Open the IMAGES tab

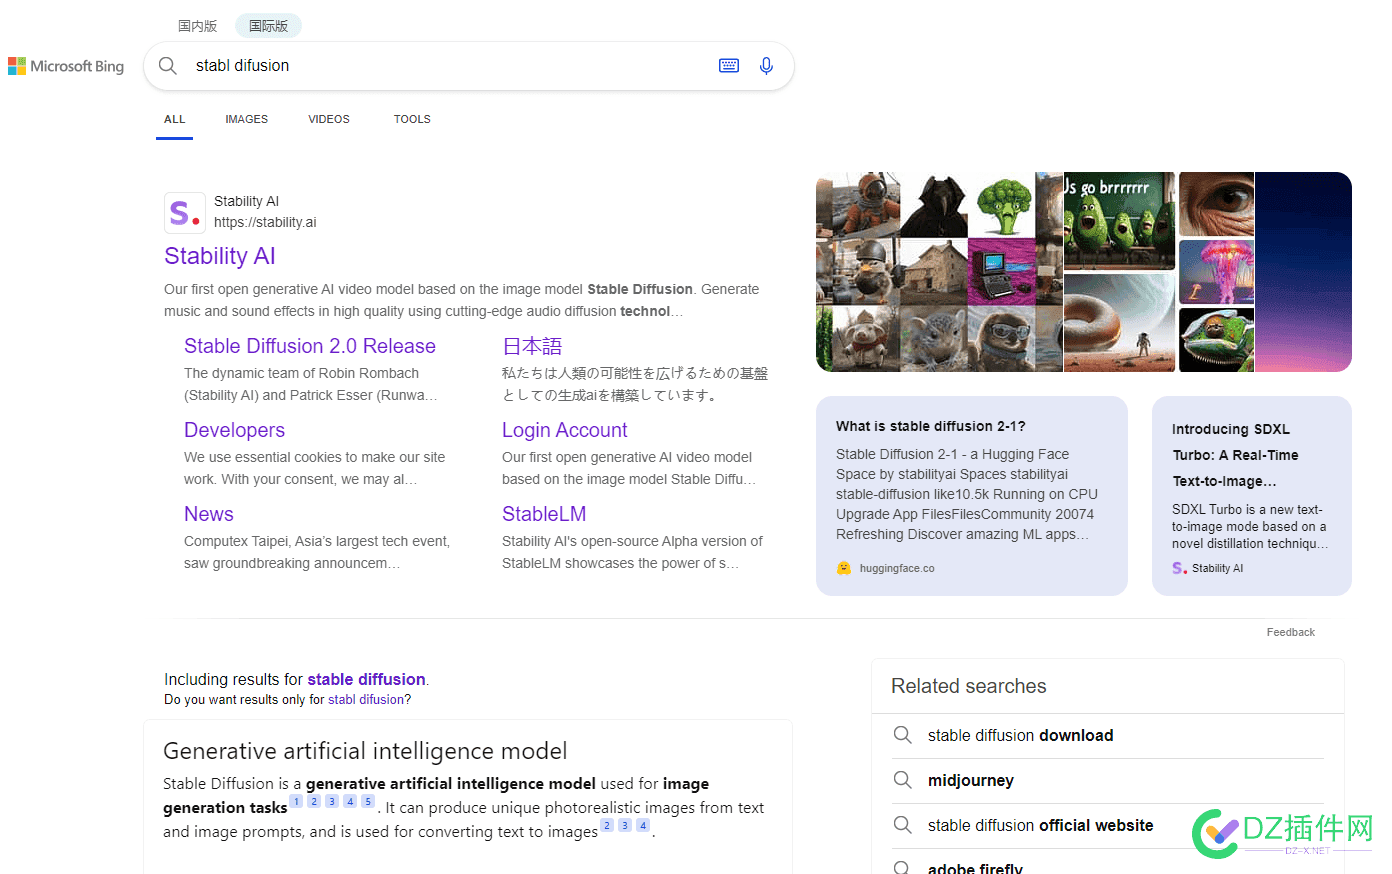[246, 119]
